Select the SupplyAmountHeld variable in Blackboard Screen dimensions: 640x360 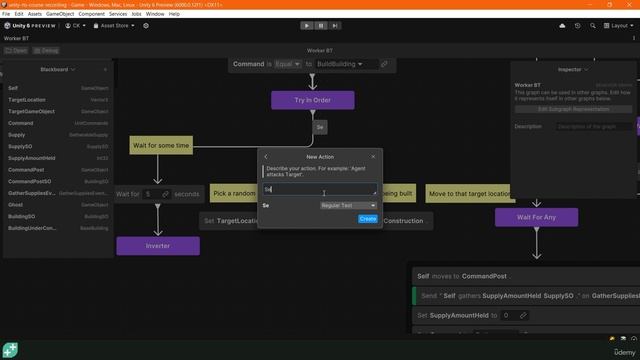coord(58,158)
